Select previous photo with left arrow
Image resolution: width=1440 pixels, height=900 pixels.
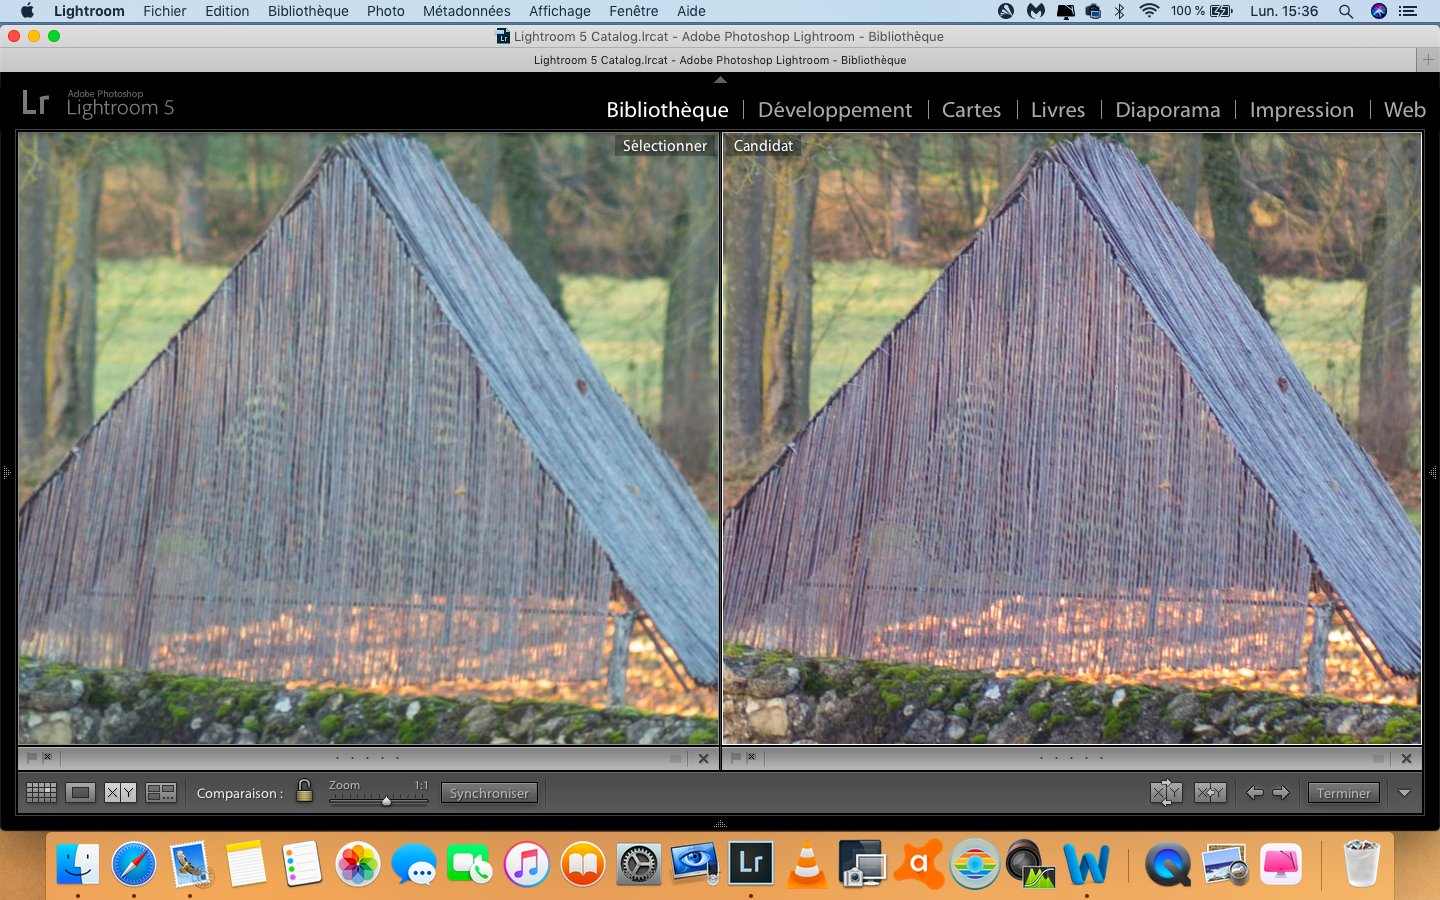1255,793
